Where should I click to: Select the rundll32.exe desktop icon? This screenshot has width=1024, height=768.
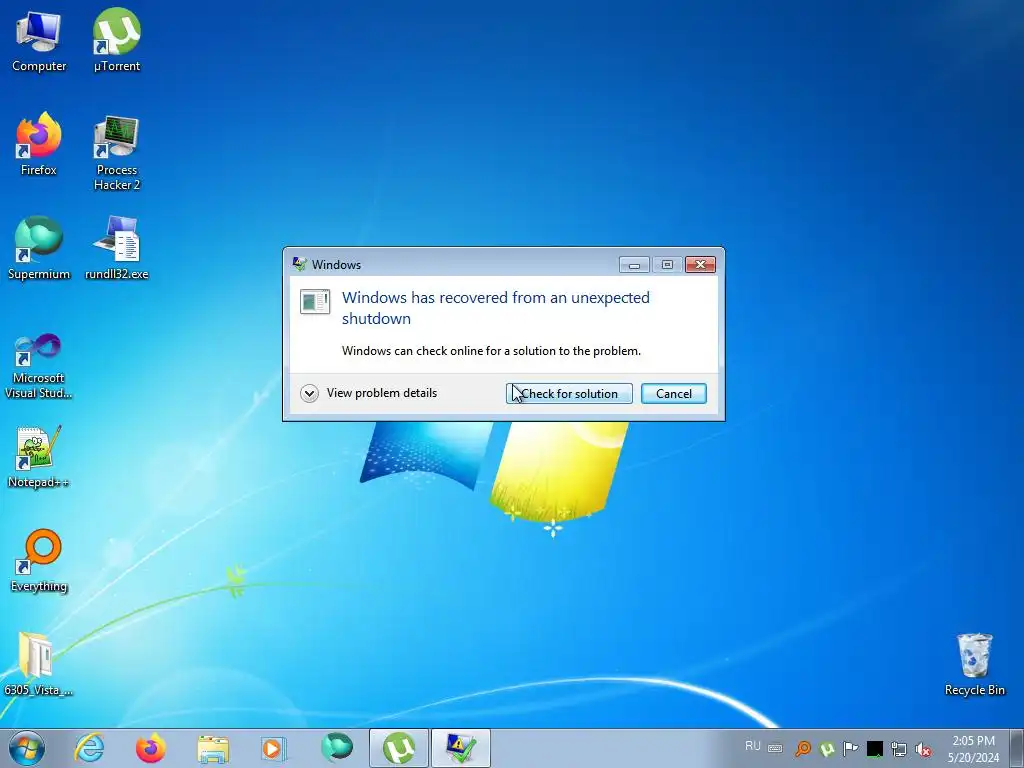click(x=116, y=248)
